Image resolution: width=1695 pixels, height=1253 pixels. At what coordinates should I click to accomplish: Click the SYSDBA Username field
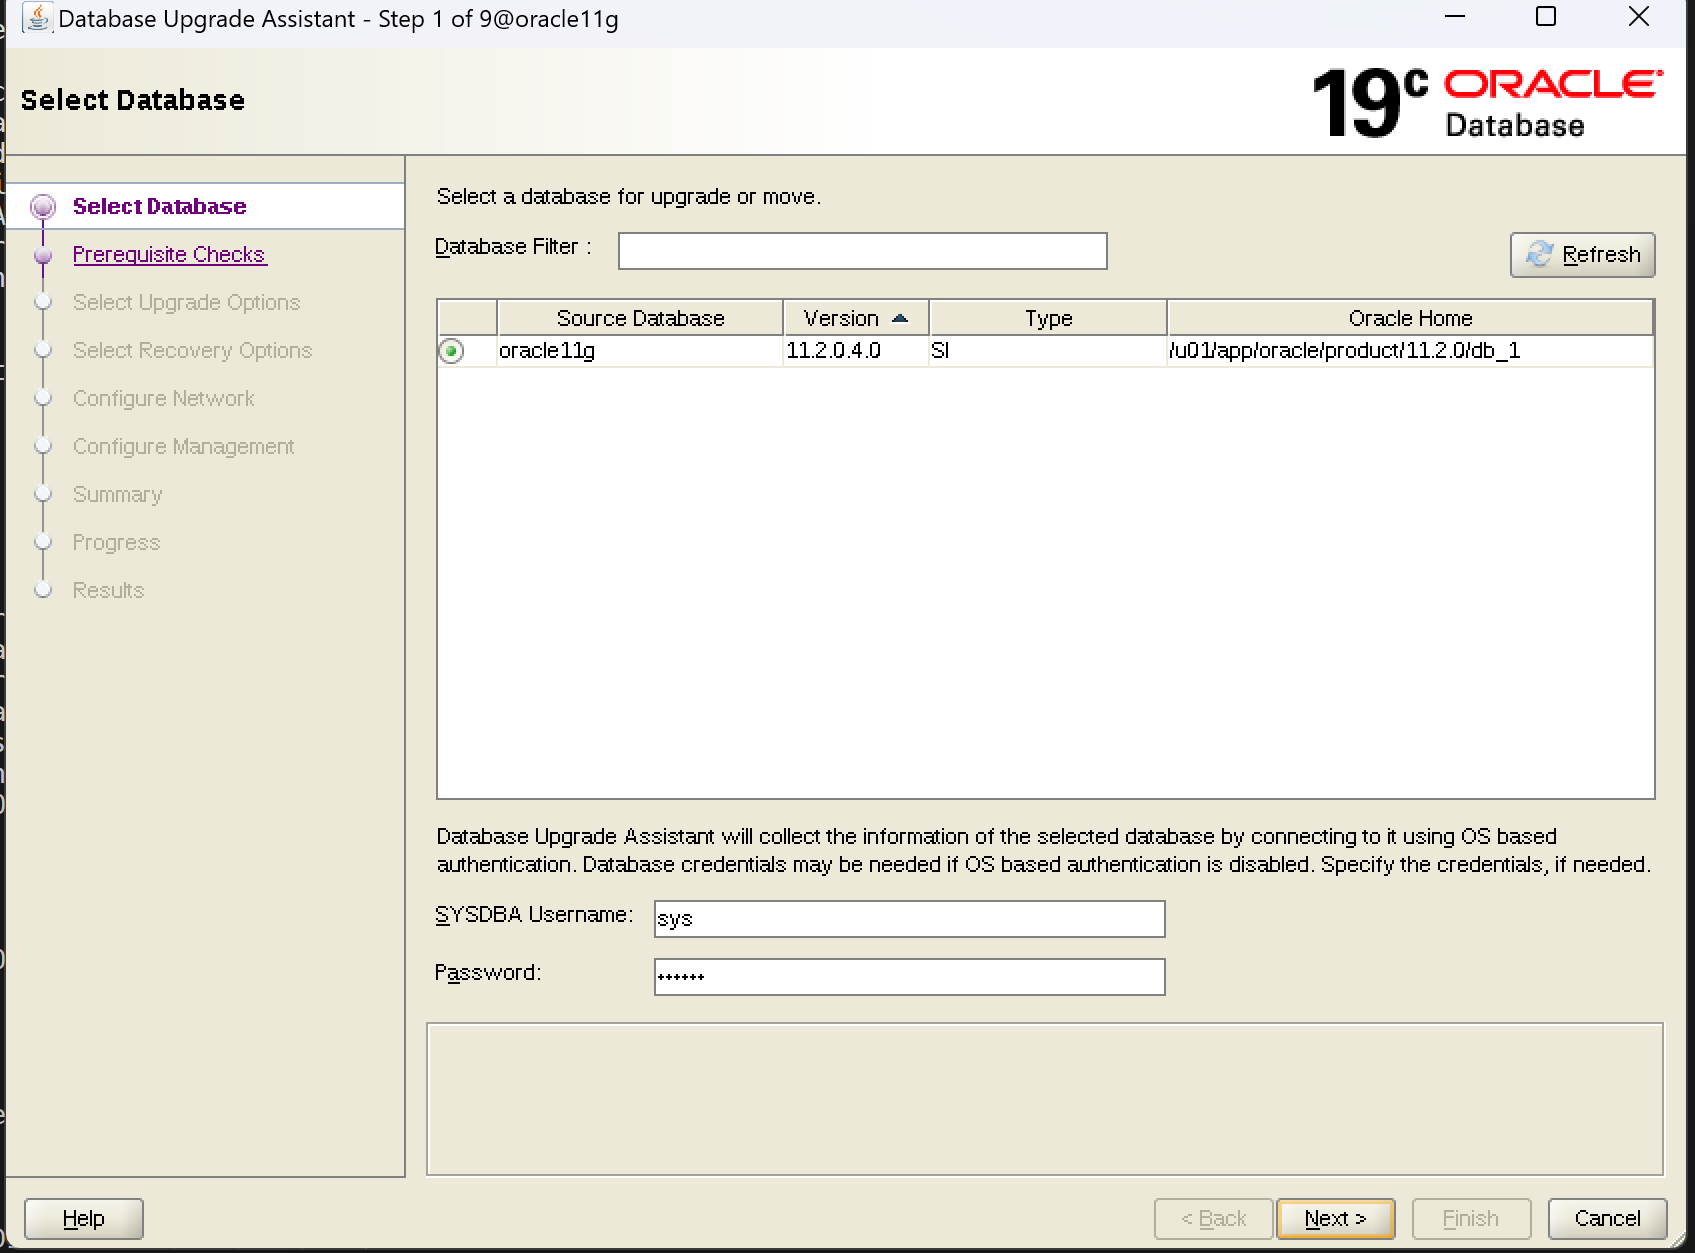(909, 919)
